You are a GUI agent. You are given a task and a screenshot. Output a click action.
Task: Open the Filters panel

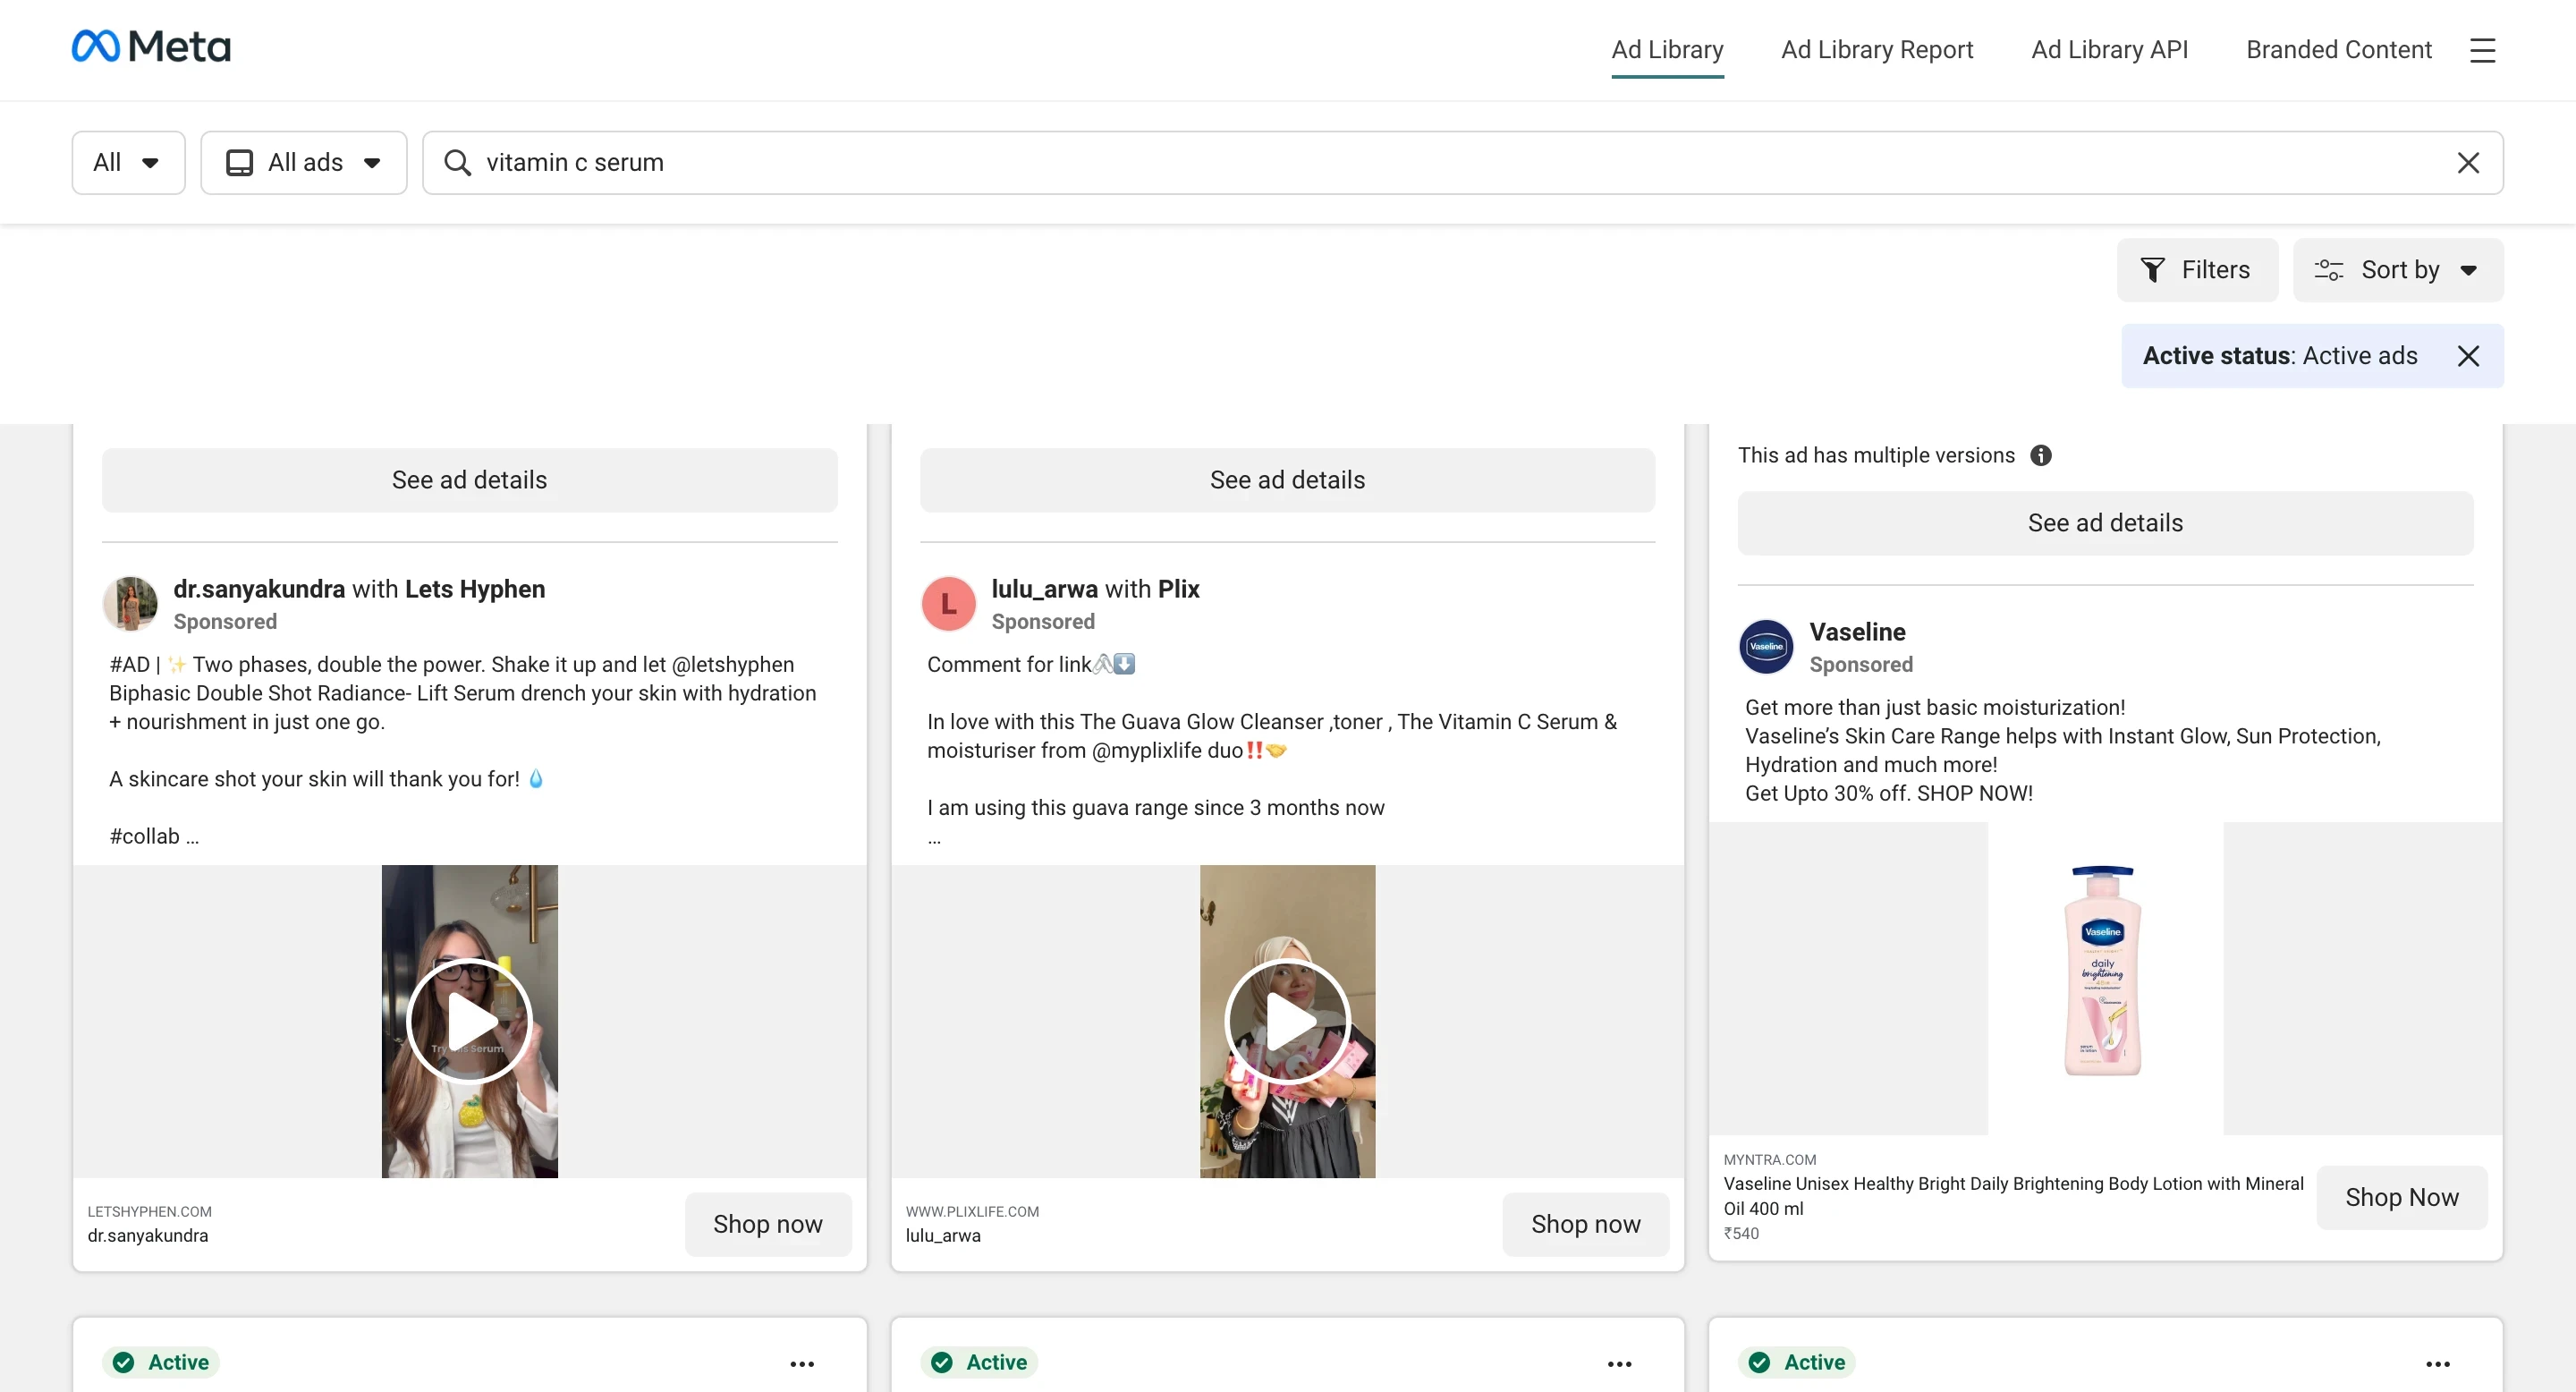2196,270
